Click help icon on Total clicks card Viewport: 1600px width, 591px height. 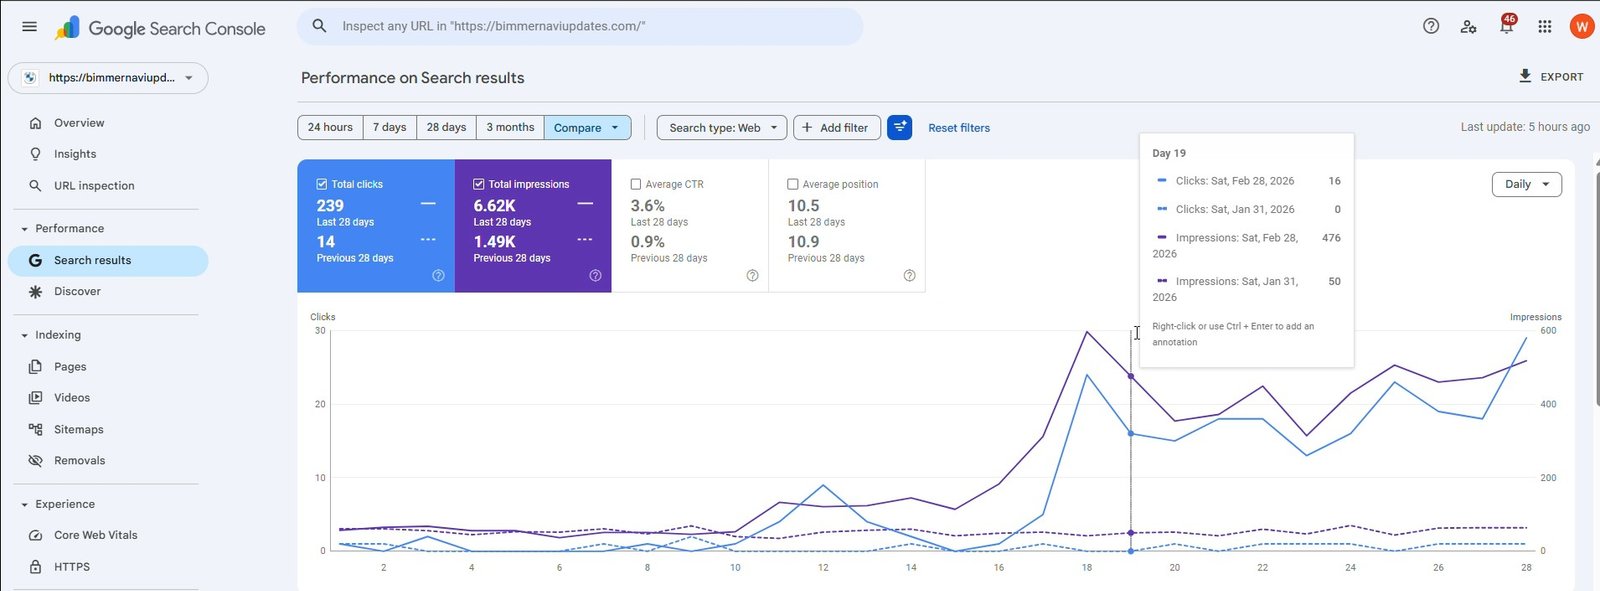click(x=438, y=275)
